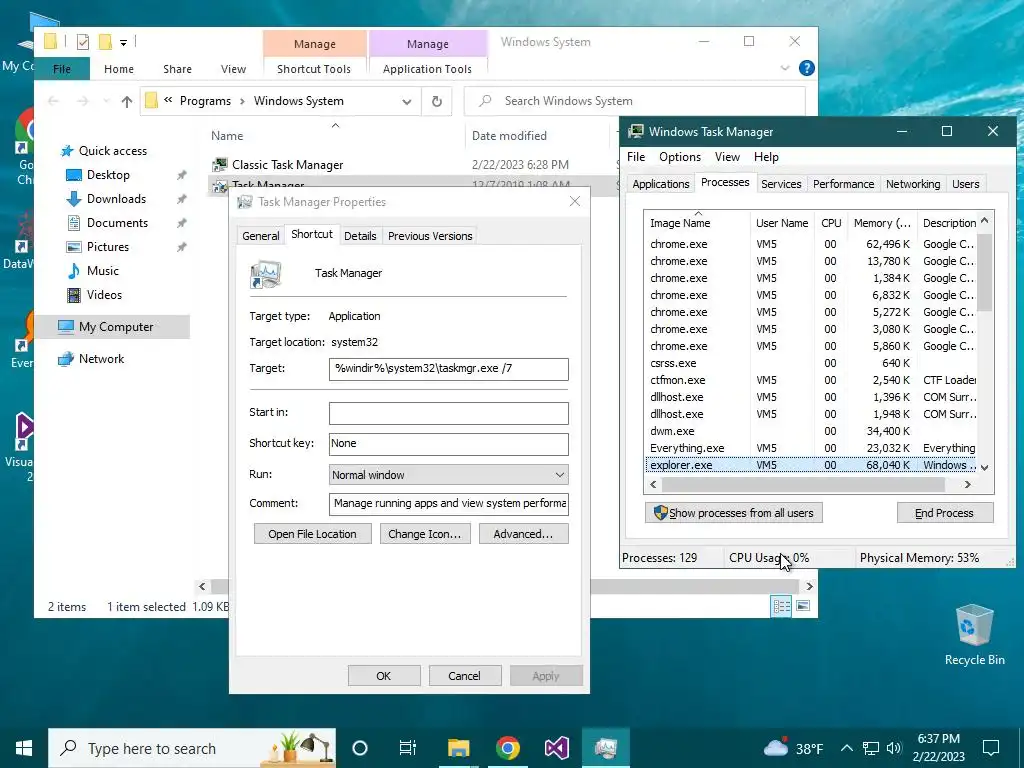Switch to the General tab in Properties
This screenshot has width=1024, height=768.
[261, 236]
